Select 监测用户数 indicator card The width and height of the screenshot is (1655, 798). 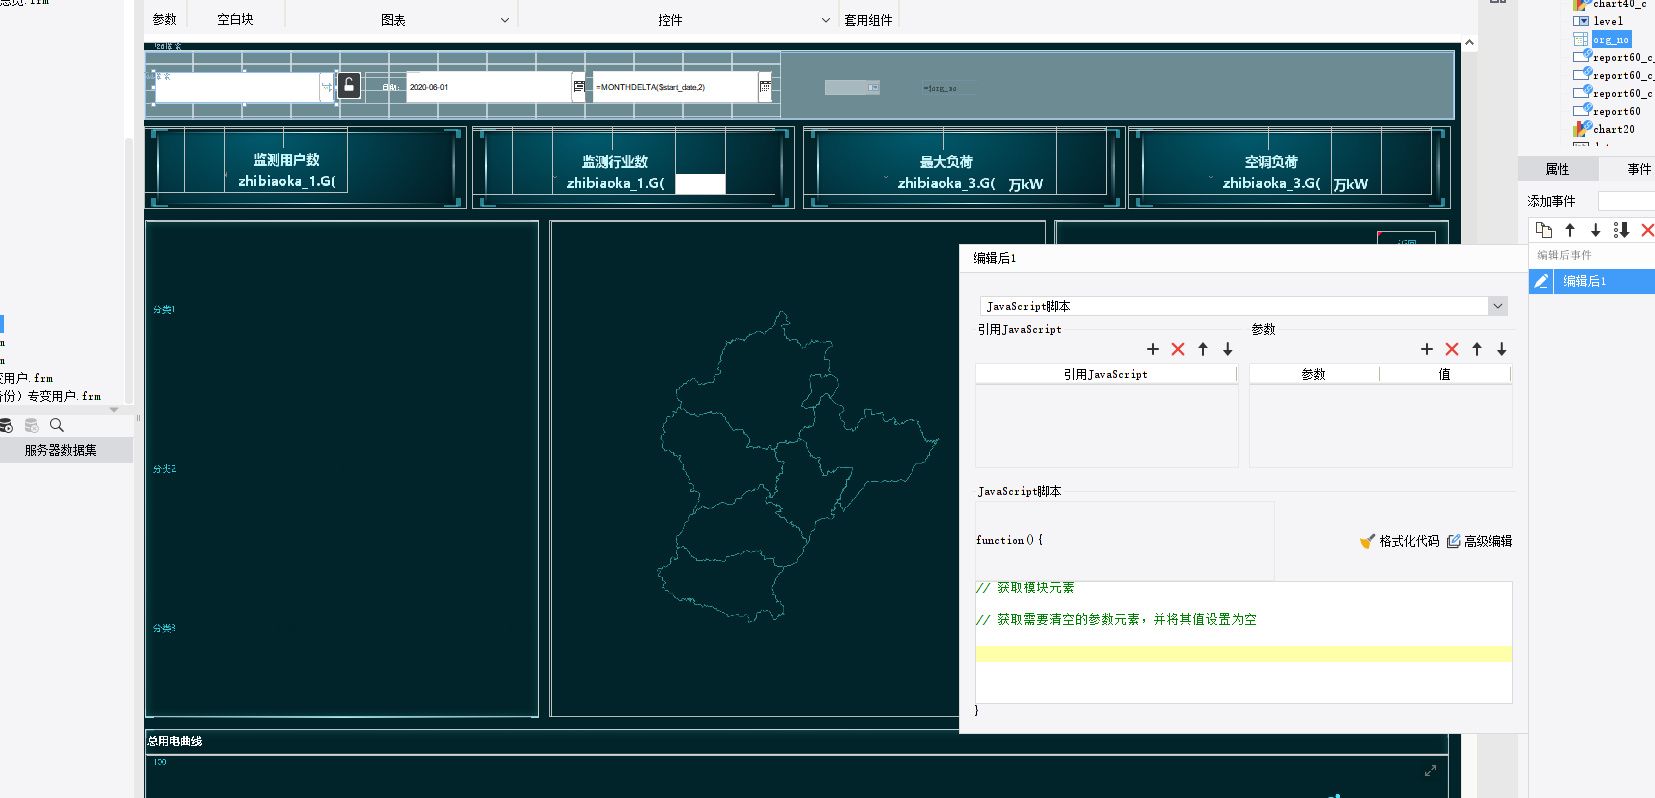[x=306, y=167]
